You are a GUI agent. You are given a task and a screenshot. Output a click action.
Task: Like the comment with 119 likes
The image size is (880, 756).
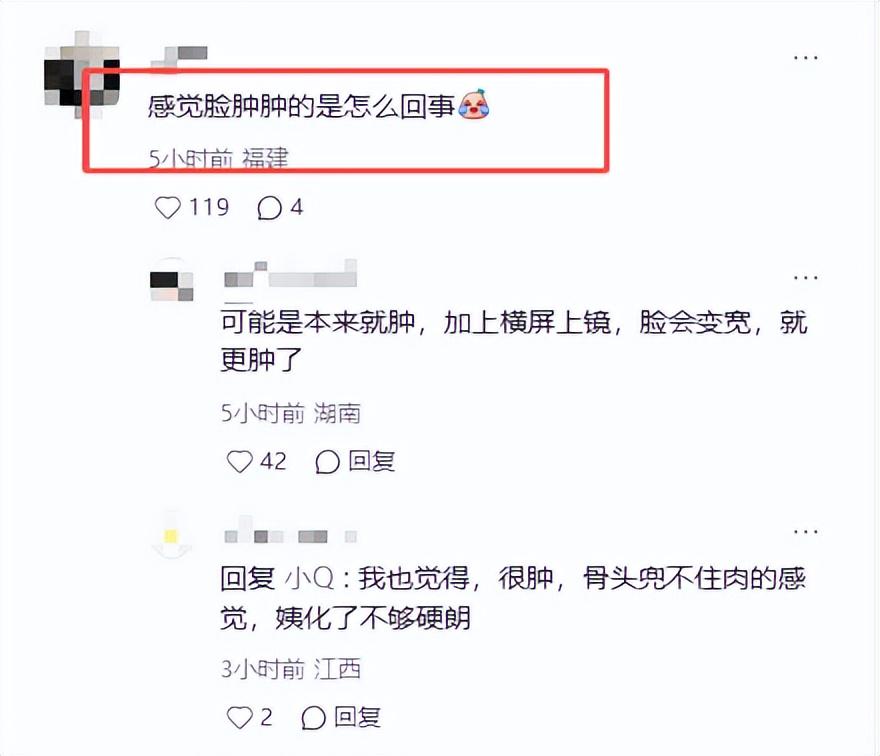(x=167, y=208)
